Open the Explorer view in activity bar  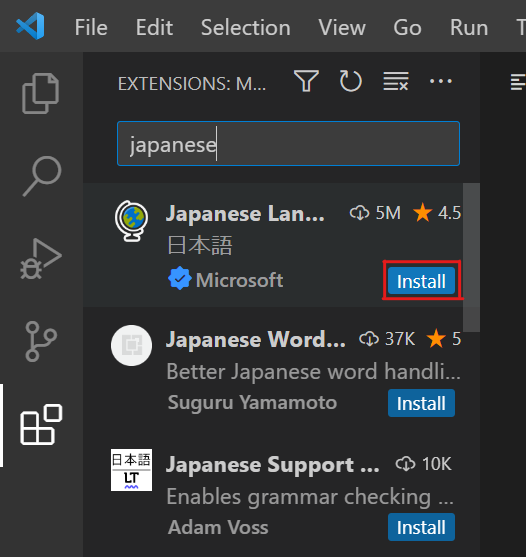point(40,93)
